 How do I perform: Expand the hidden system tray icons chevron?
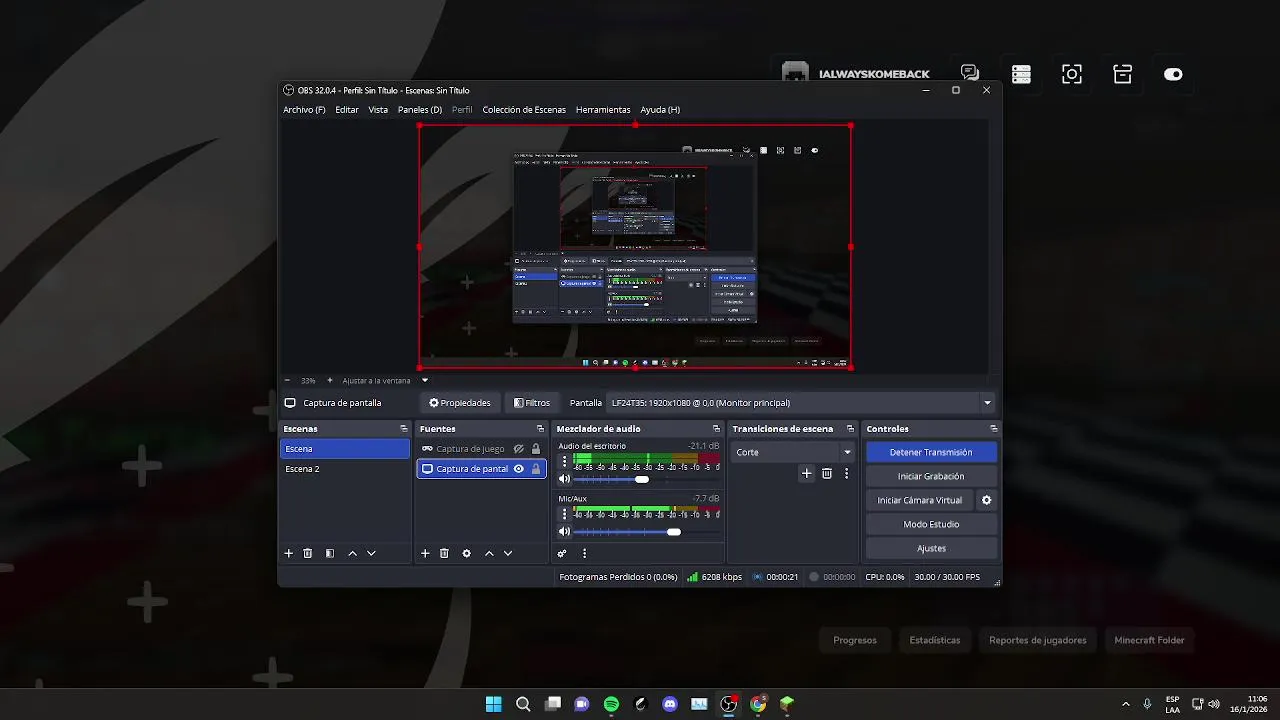1126,704
